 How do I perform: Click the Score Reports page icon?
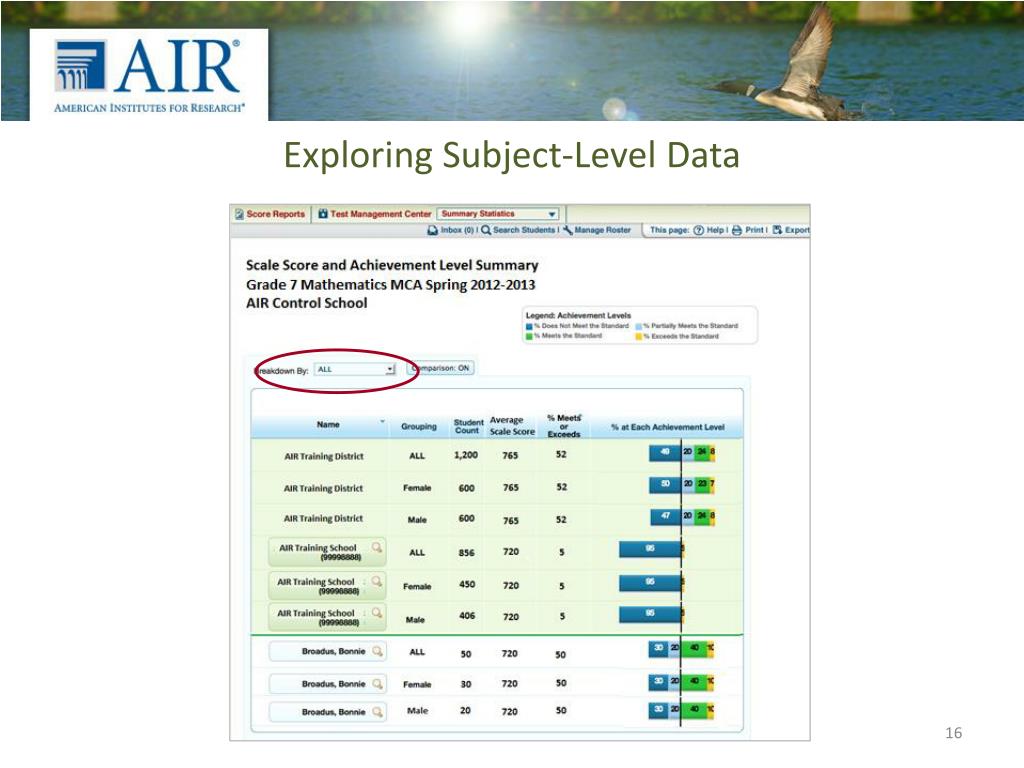(239, 214)
